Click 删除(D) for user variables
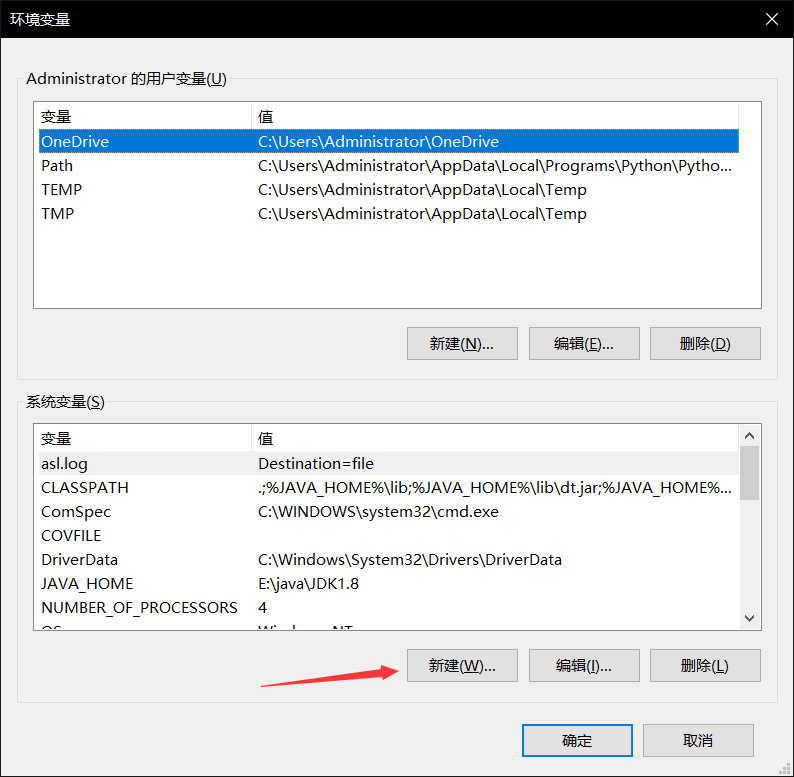 705,343
